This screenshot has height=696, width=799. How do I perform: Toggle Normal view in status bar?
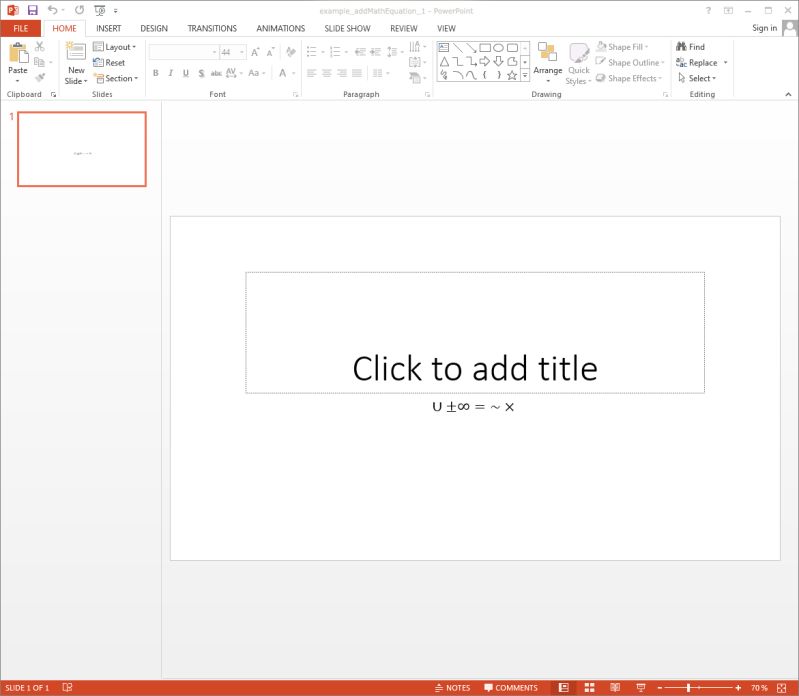[564, 687]
